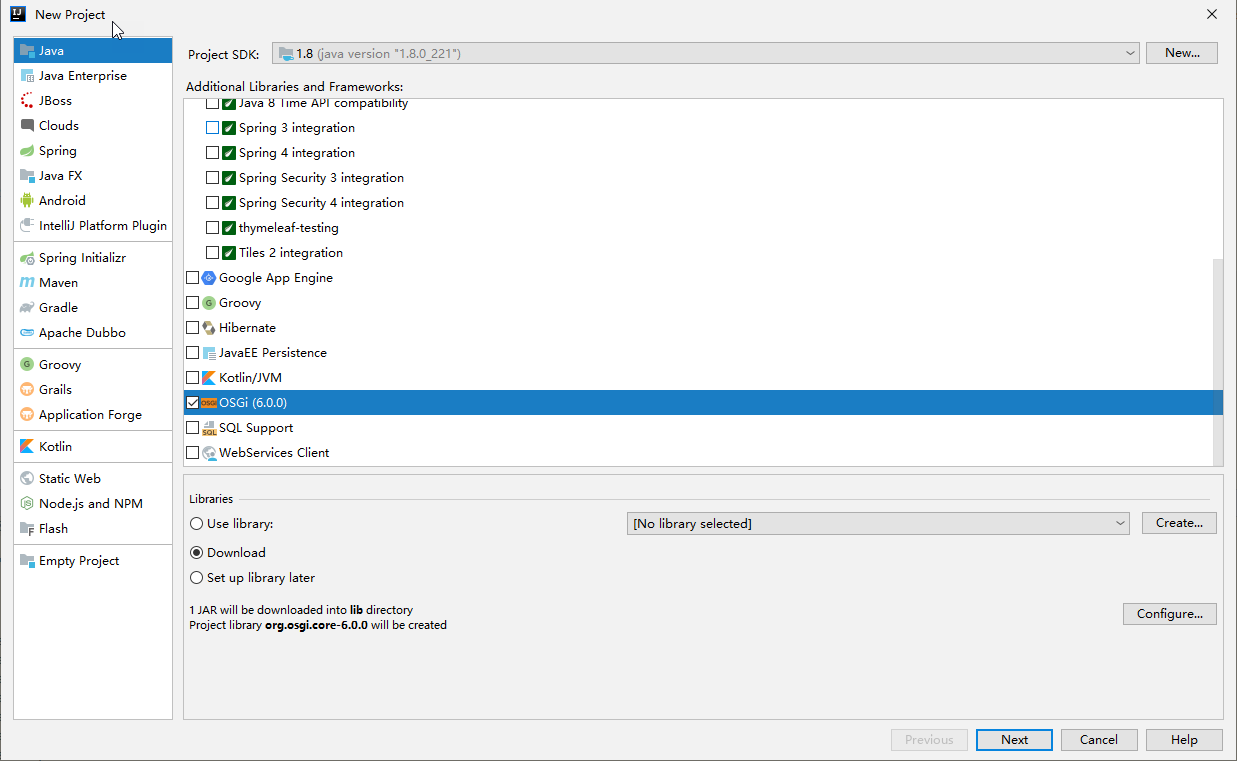Select the Empty Project icon
Screen dimensions: 1237x761
[27, 561]
